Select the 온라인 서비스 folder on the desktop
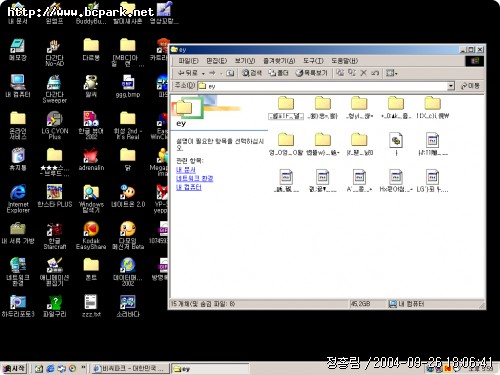The image size is (500, 375). [x=18, y=125]
